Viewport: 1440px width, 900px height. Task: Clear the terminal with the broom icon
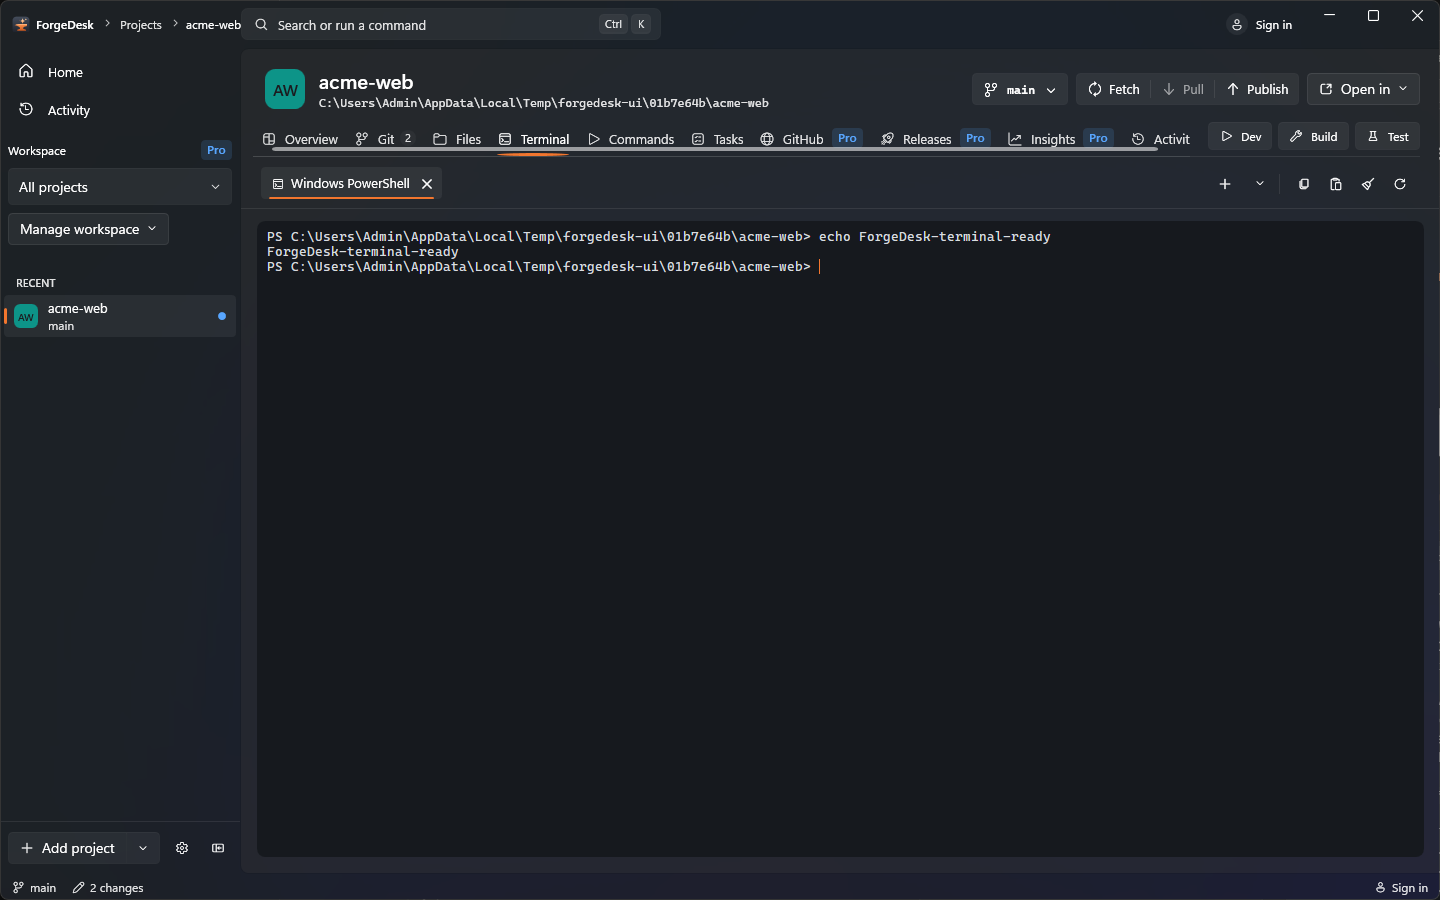[x=1368, y=184]
